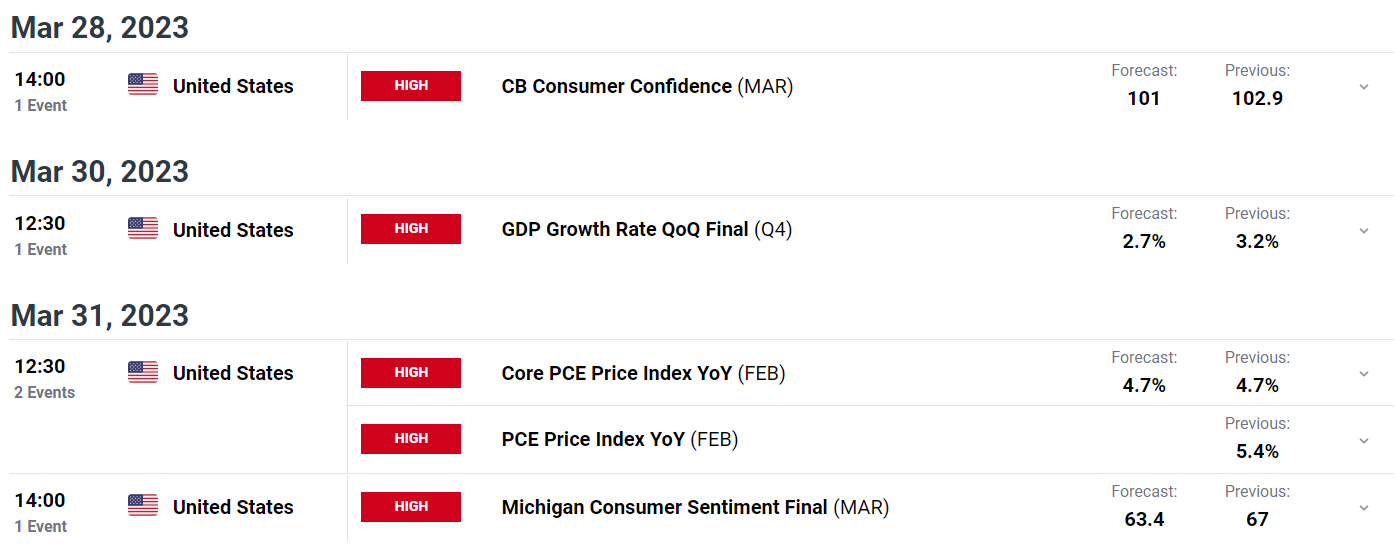1395x560 pixels.
Task: Click the US flag in the GDP Growth Rate row
Action: 143,228
